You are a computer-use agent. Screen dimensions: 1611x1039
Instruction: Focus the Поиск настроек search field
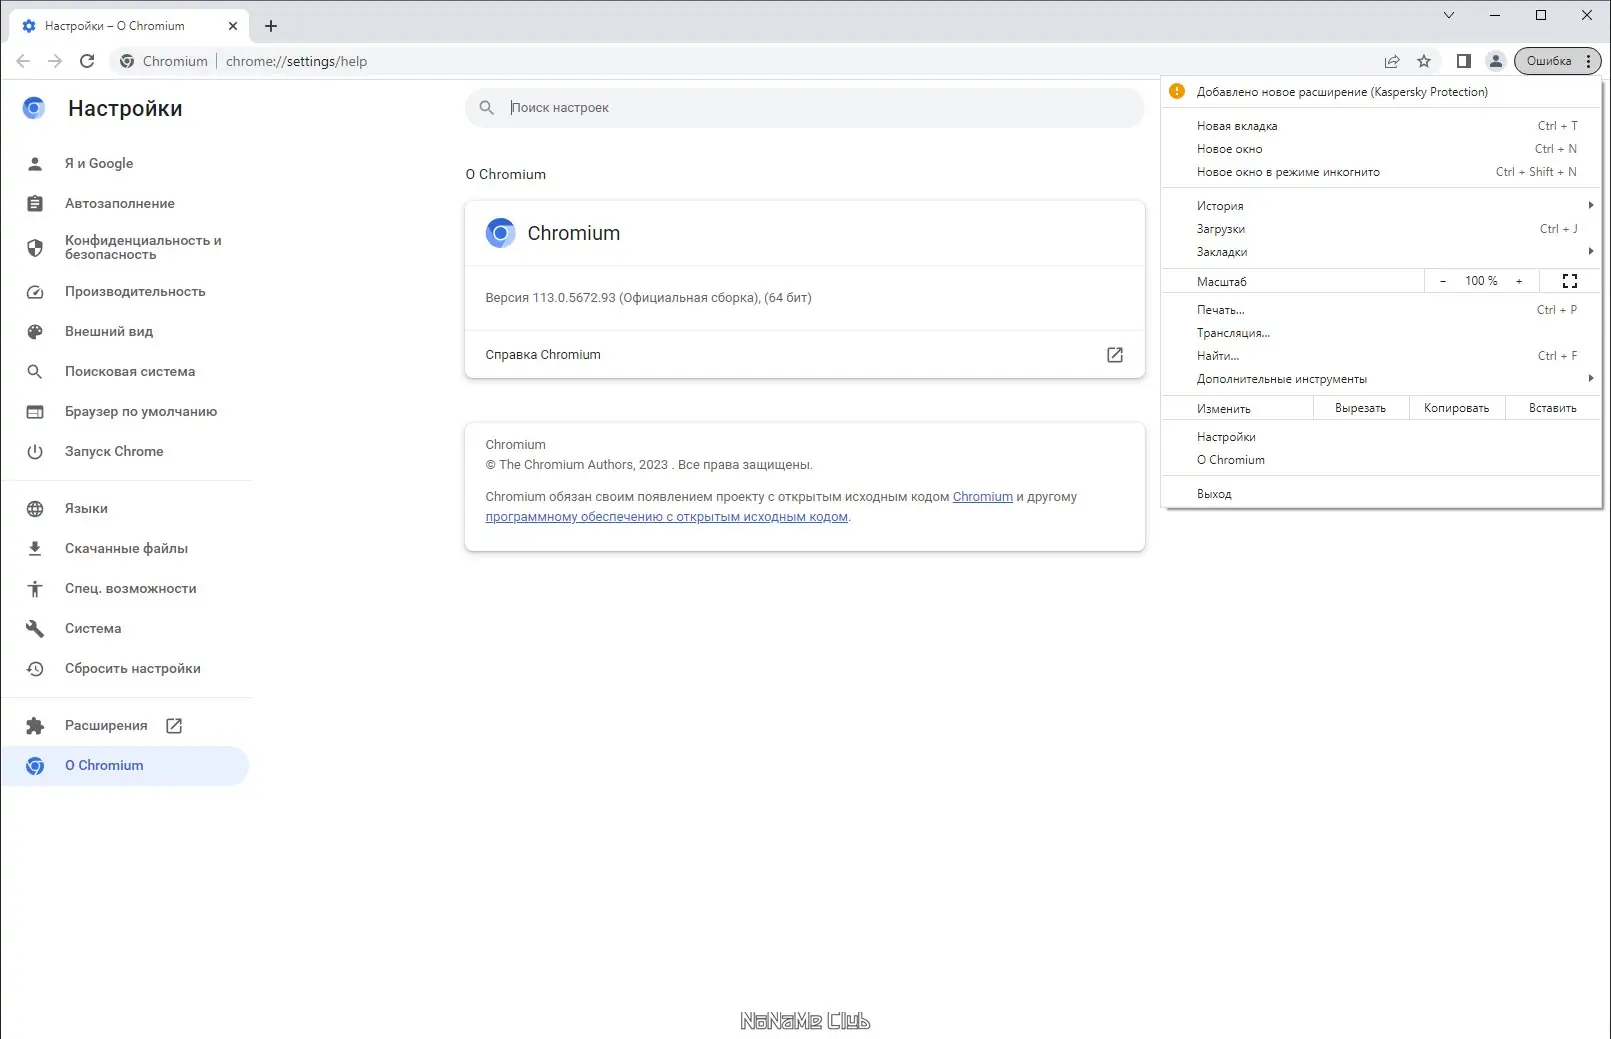click(805, 108)
